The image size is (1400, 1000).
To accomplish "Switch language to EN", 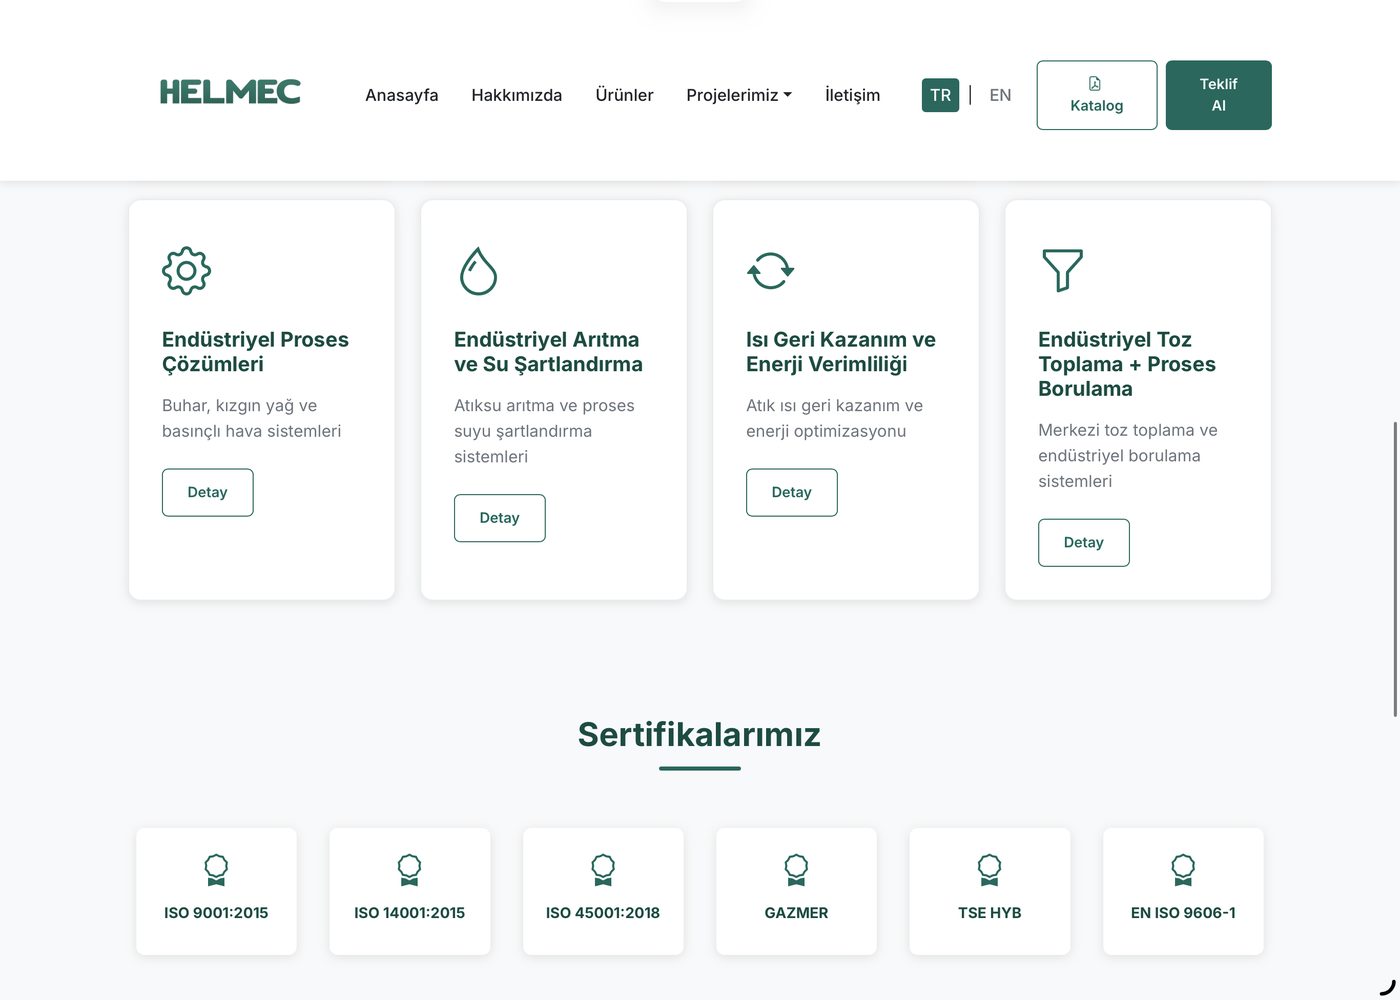I will click(1000, 95).
